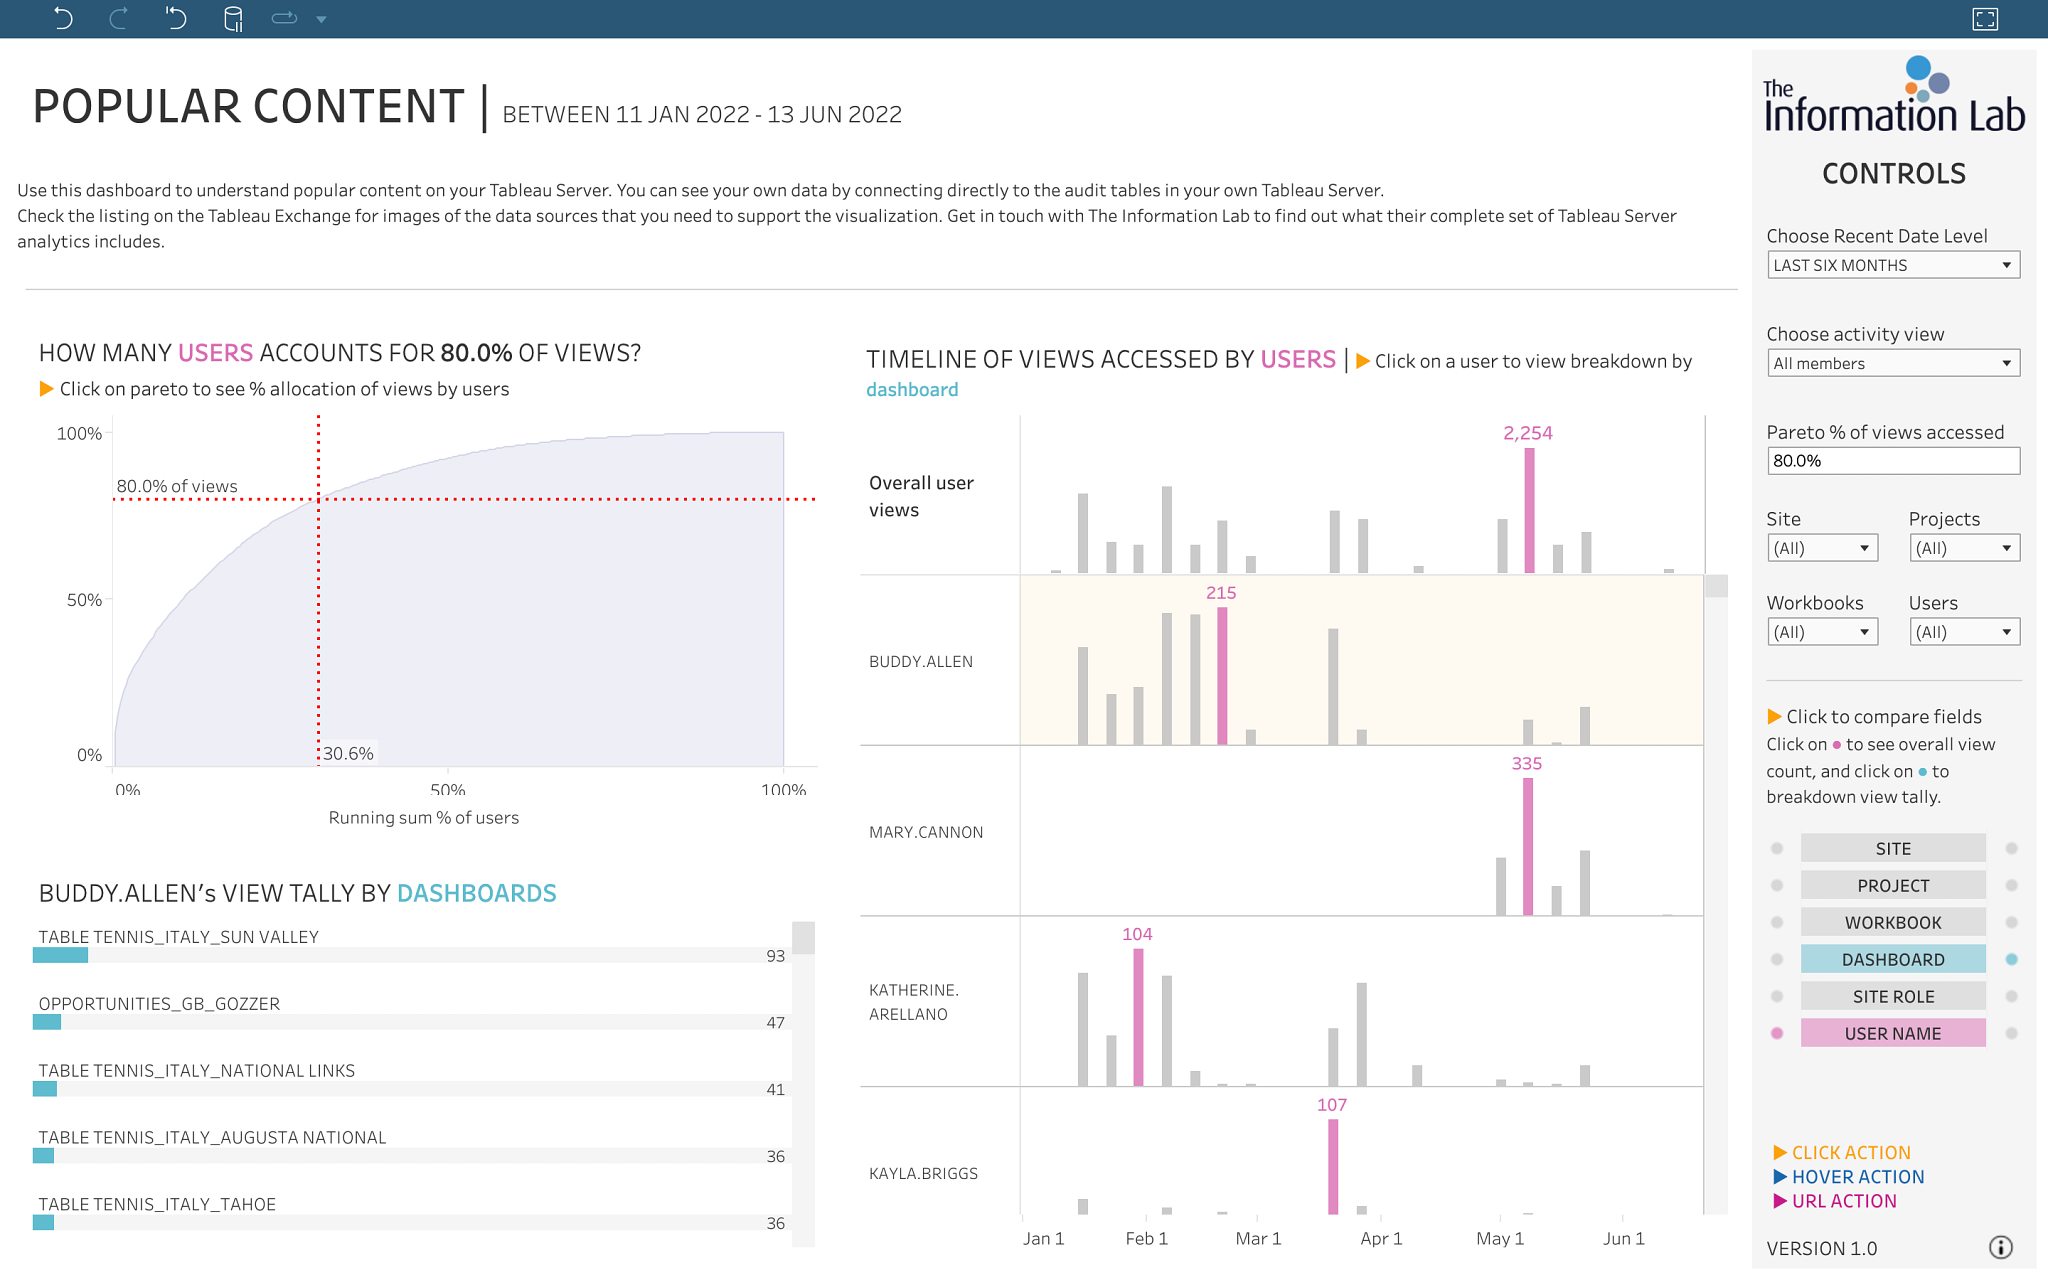
Task: Click the pareto curve at the 30.6% marker
Action: (x=319, y=497)
